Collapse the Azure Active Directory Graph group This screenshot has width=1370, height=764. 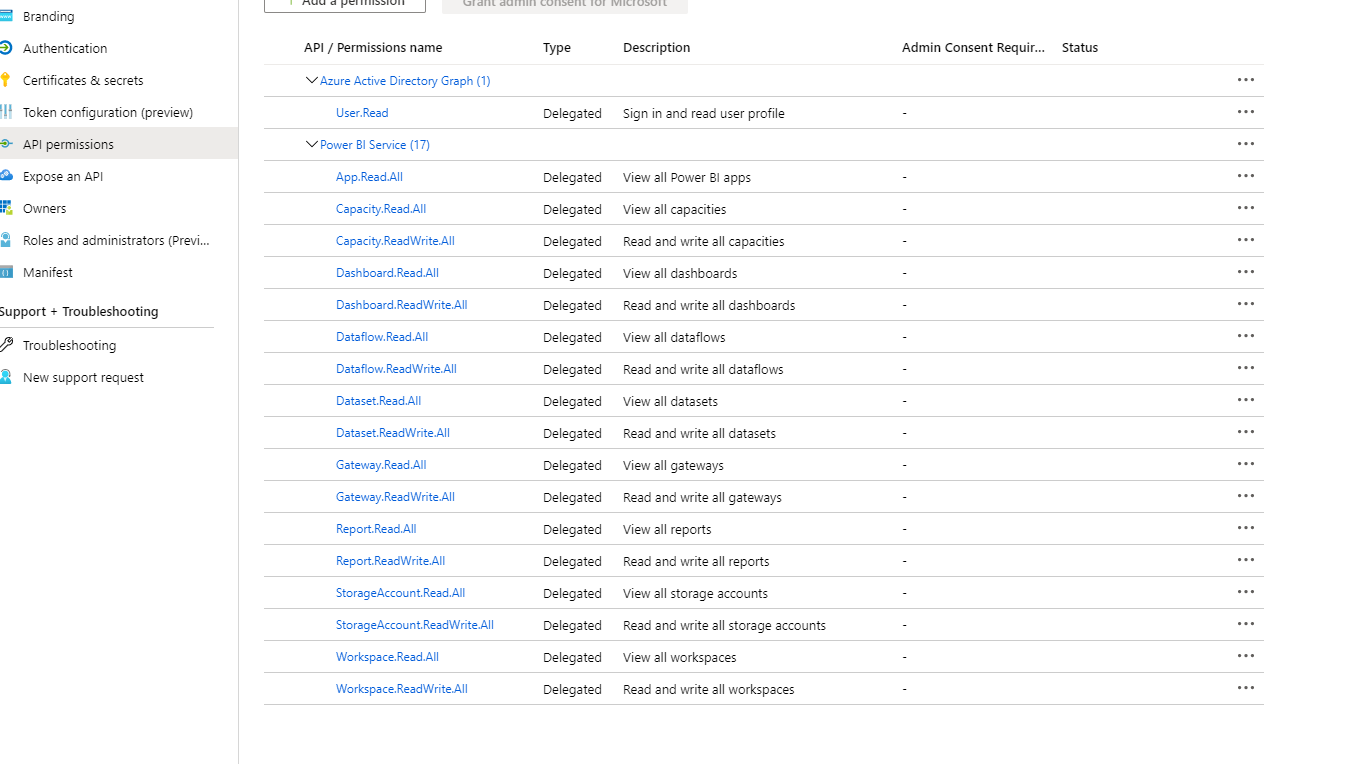point(311,80)
